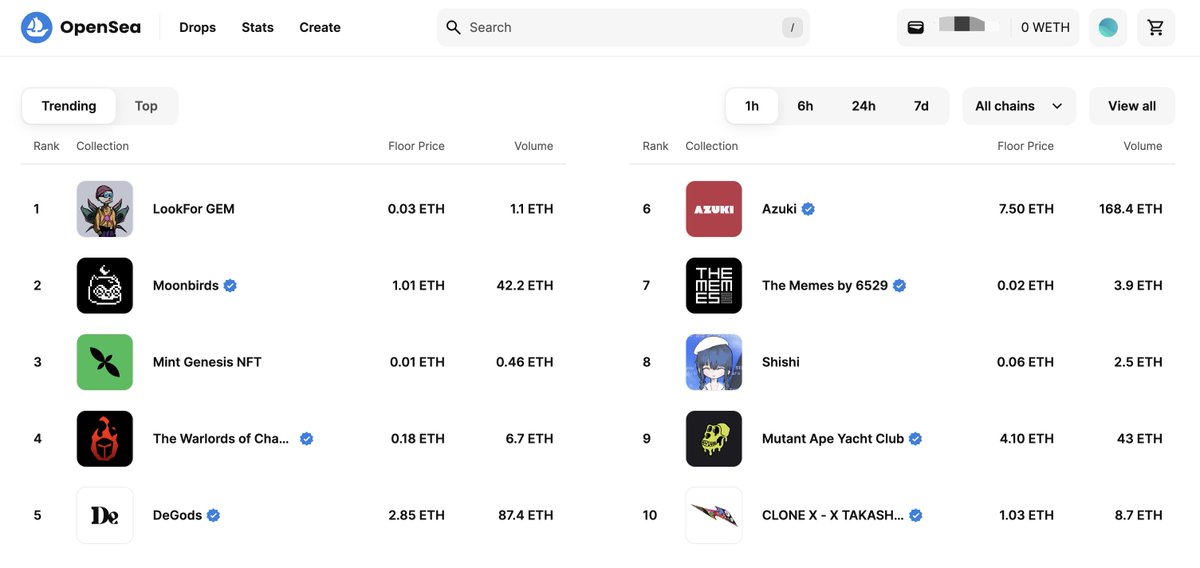This screenshot has width=1200, height=568.
Task: Click Warlords volume 6.7 ETH
Action: click(x=530, y=439)
